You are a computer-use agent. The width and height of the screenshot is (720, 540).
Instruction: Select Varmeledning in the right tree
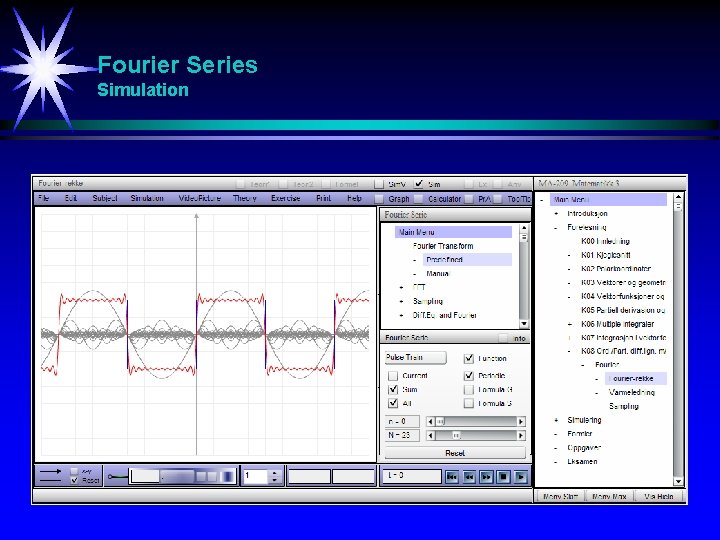pyautogui.click(x=631, y=393)
